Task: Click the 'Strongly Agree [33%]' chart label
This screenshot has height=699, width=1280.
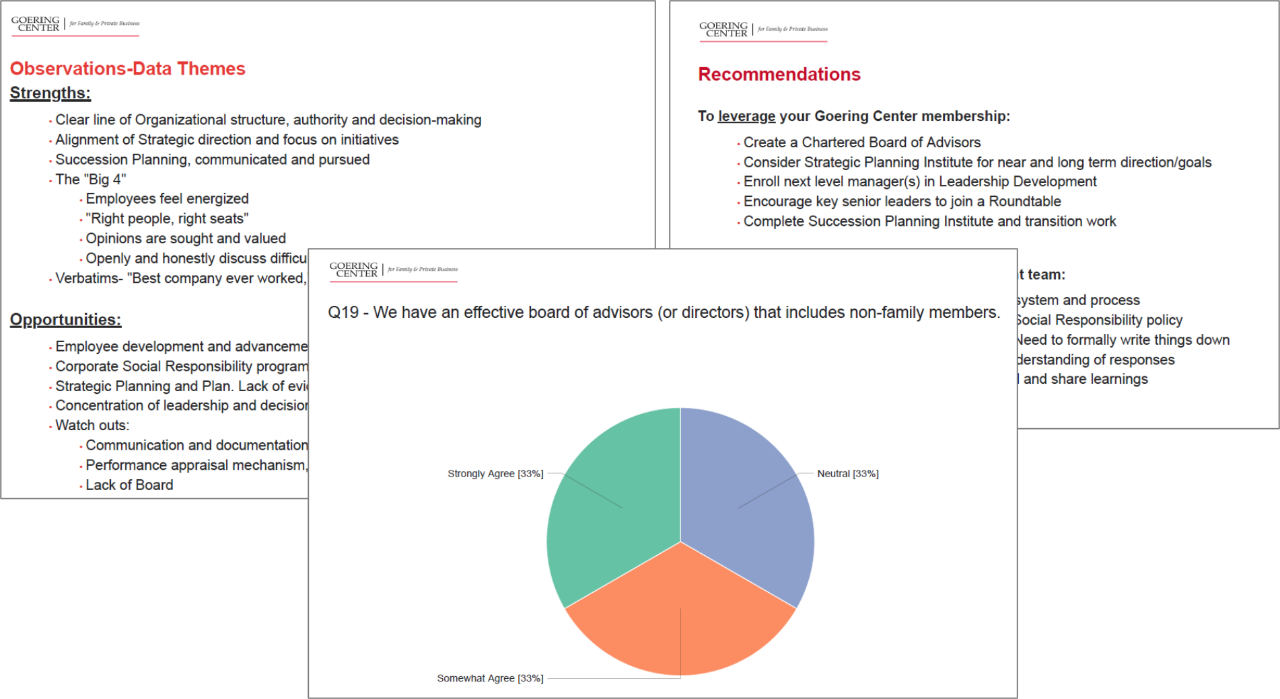Action: point(495,473)
